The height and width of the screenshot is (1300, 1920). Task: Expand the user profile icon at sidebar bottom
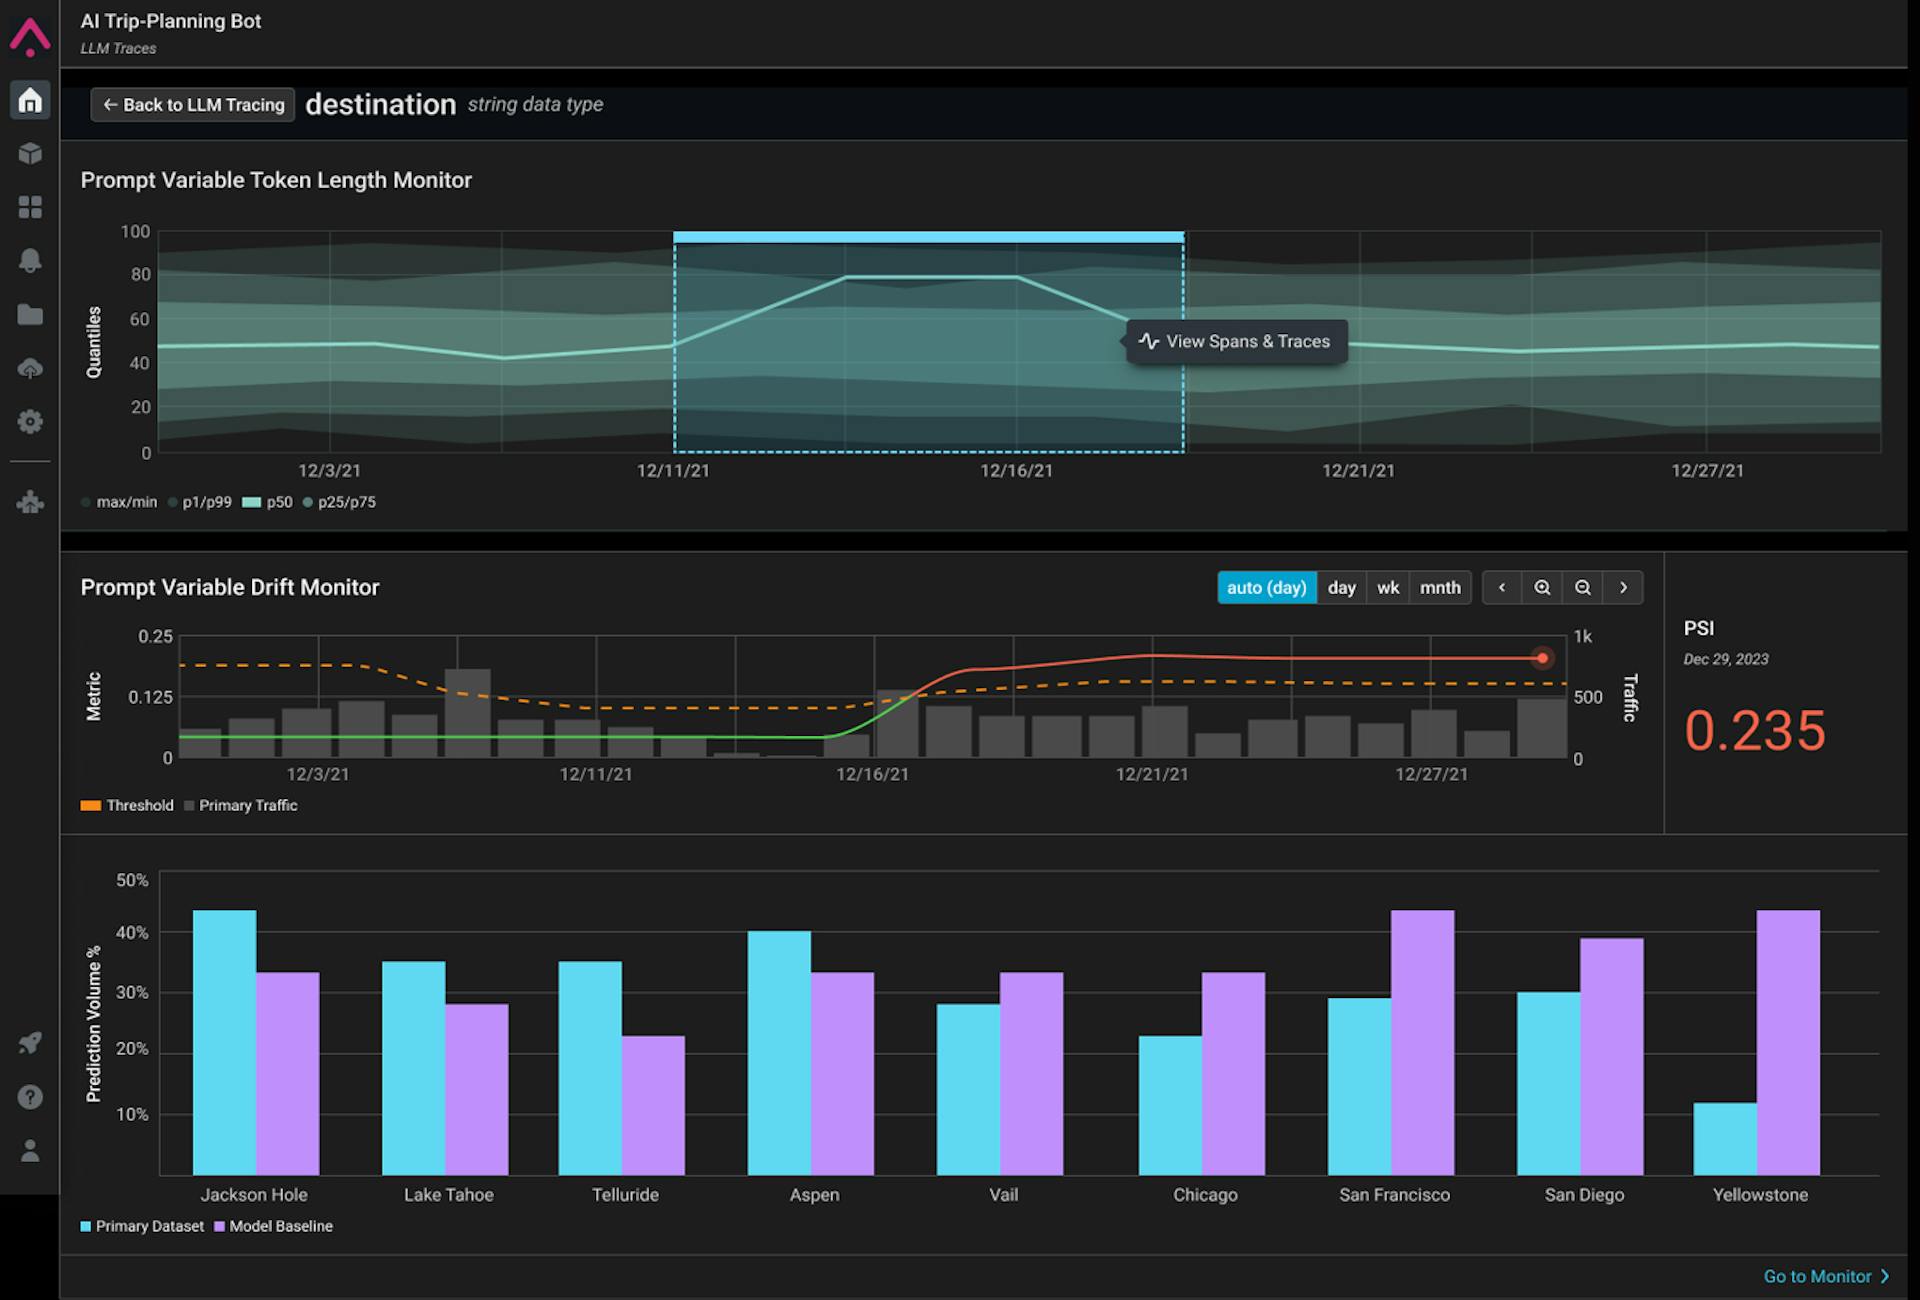point(30,1151)
